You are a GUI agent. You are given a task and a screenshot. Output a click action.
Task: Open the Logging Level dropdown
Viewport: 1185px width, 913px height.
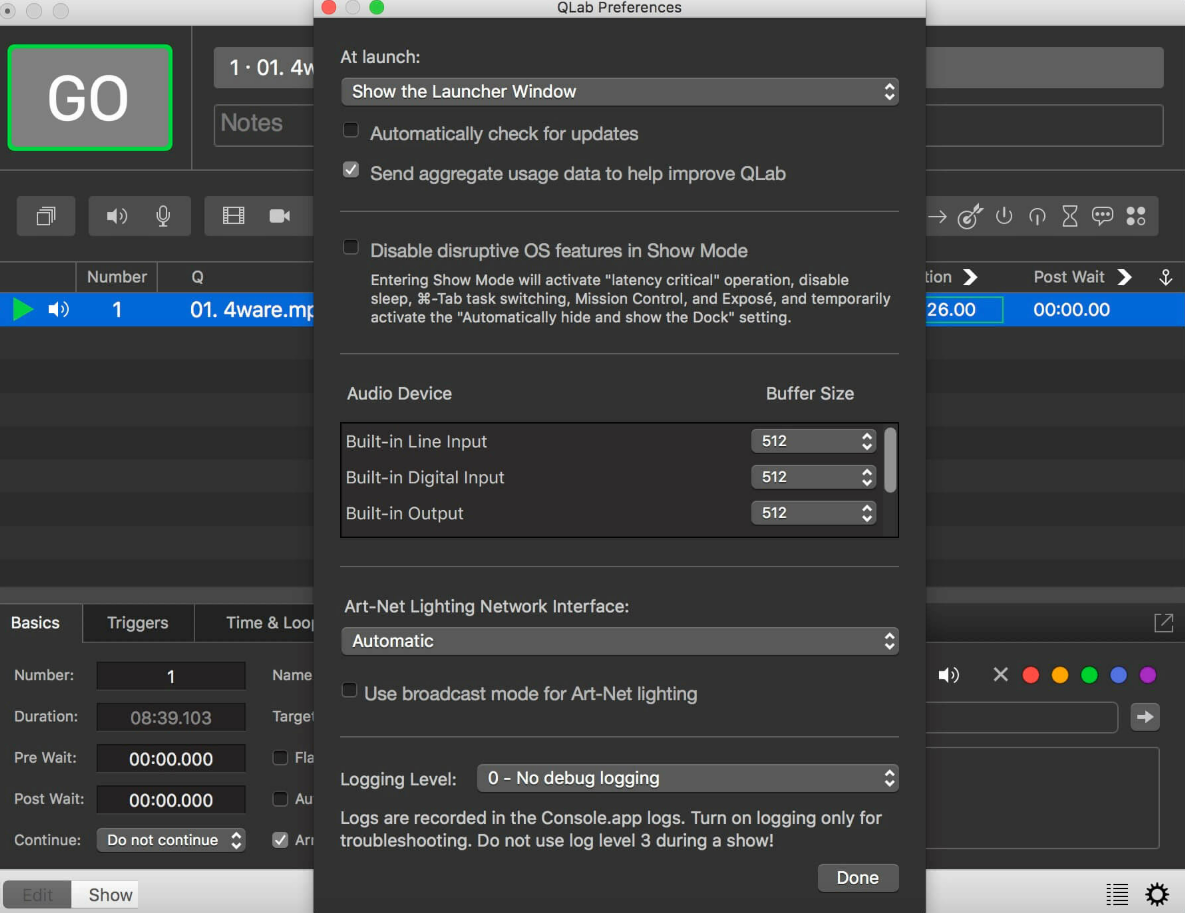coord(688,778)
